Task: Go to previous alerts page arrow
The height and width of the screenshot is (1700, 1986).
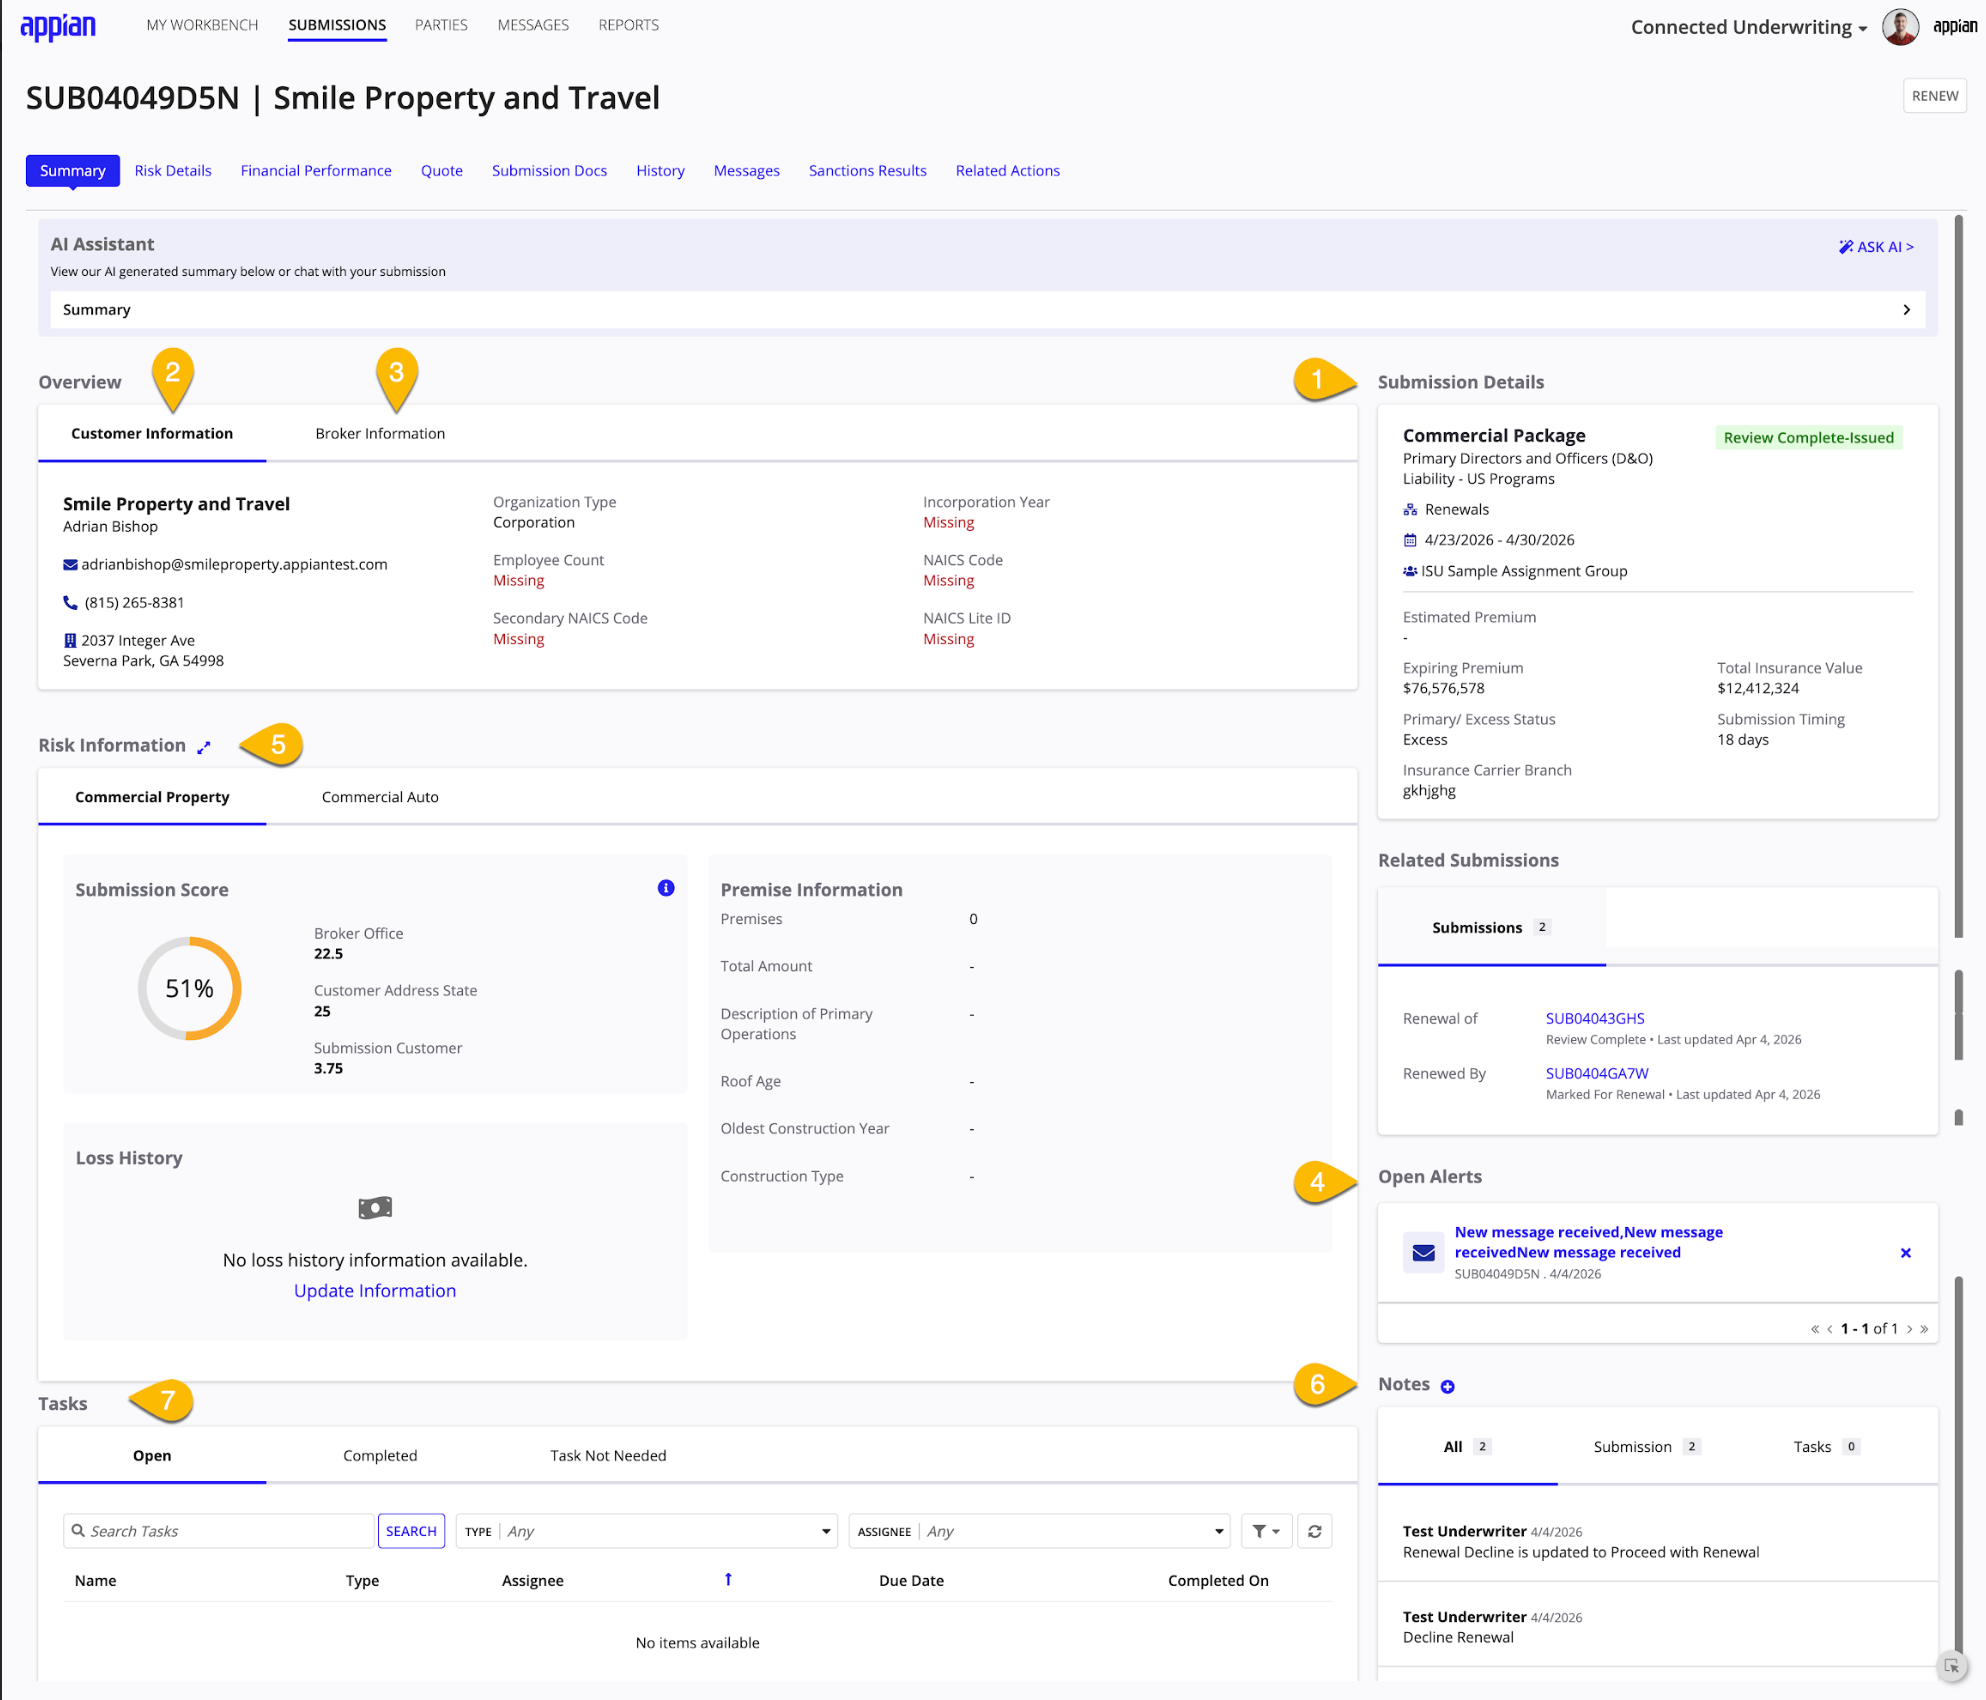Action: pos(1830,1329)
